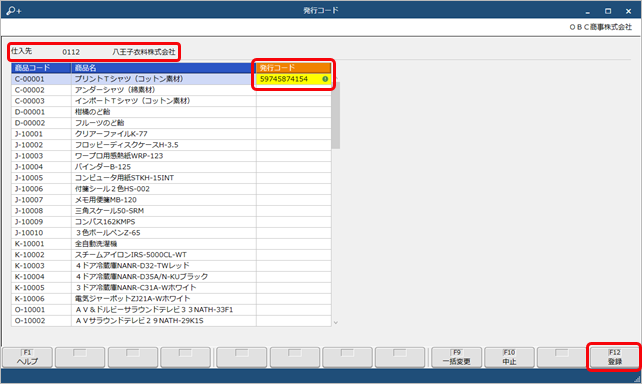
Task: Click the green info icon in the 発行コード cell
Action: point(325,79)
